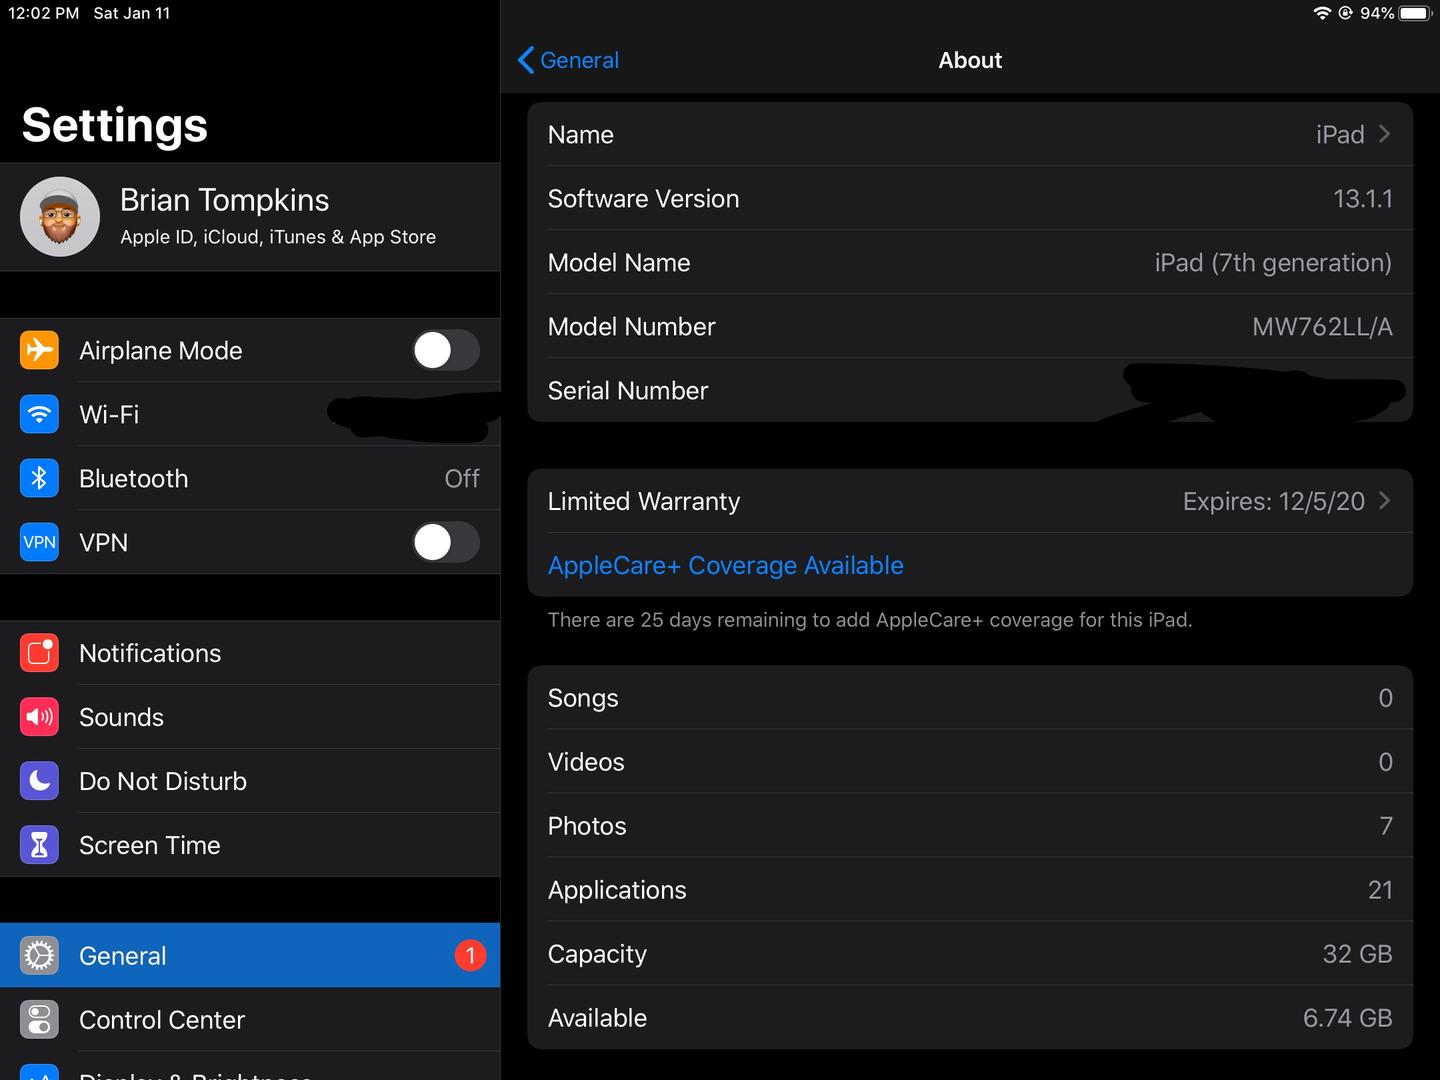Open the Name row chevron

[1384, 134]
